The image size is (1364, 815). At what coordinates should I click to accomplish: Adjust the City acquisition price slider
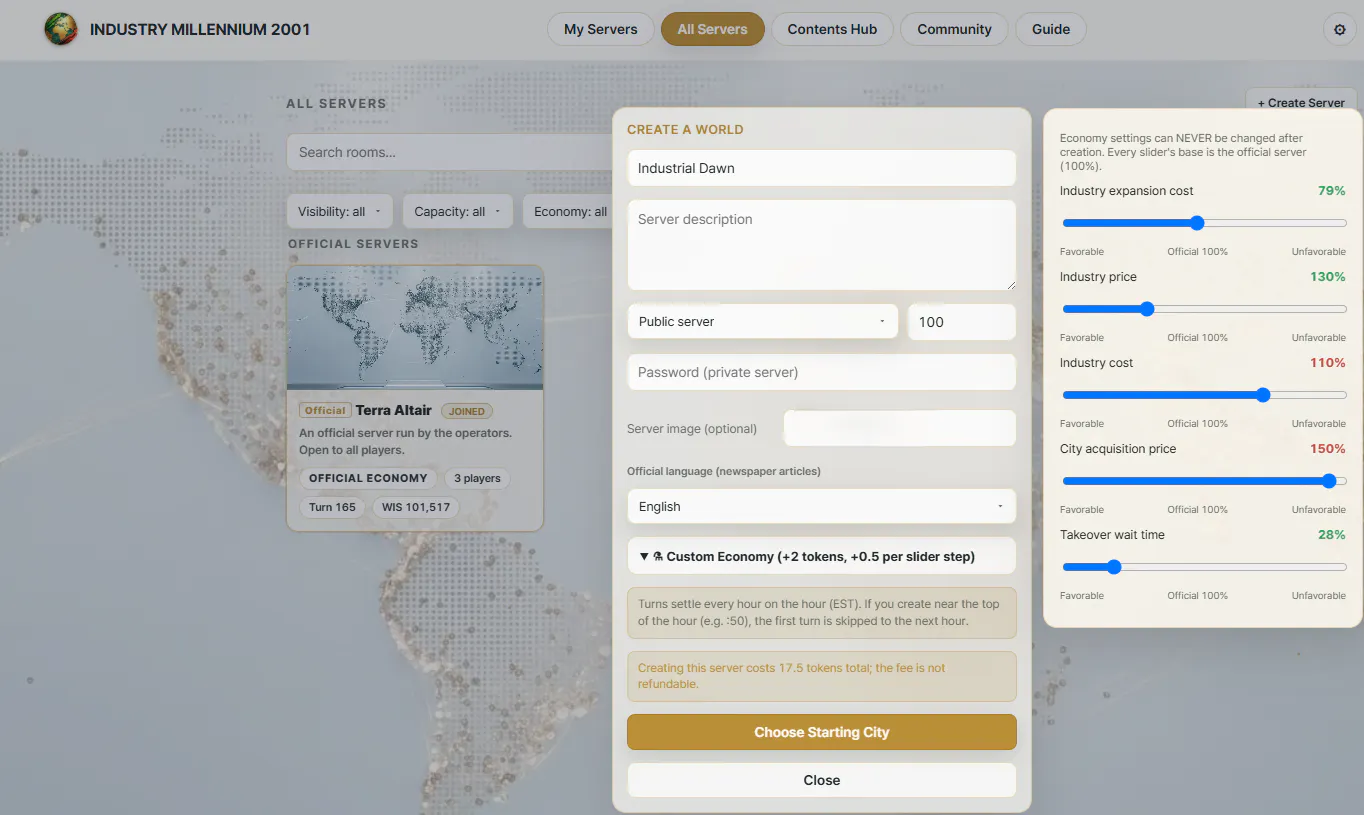pyautogui.click(x=1204, y=481)
